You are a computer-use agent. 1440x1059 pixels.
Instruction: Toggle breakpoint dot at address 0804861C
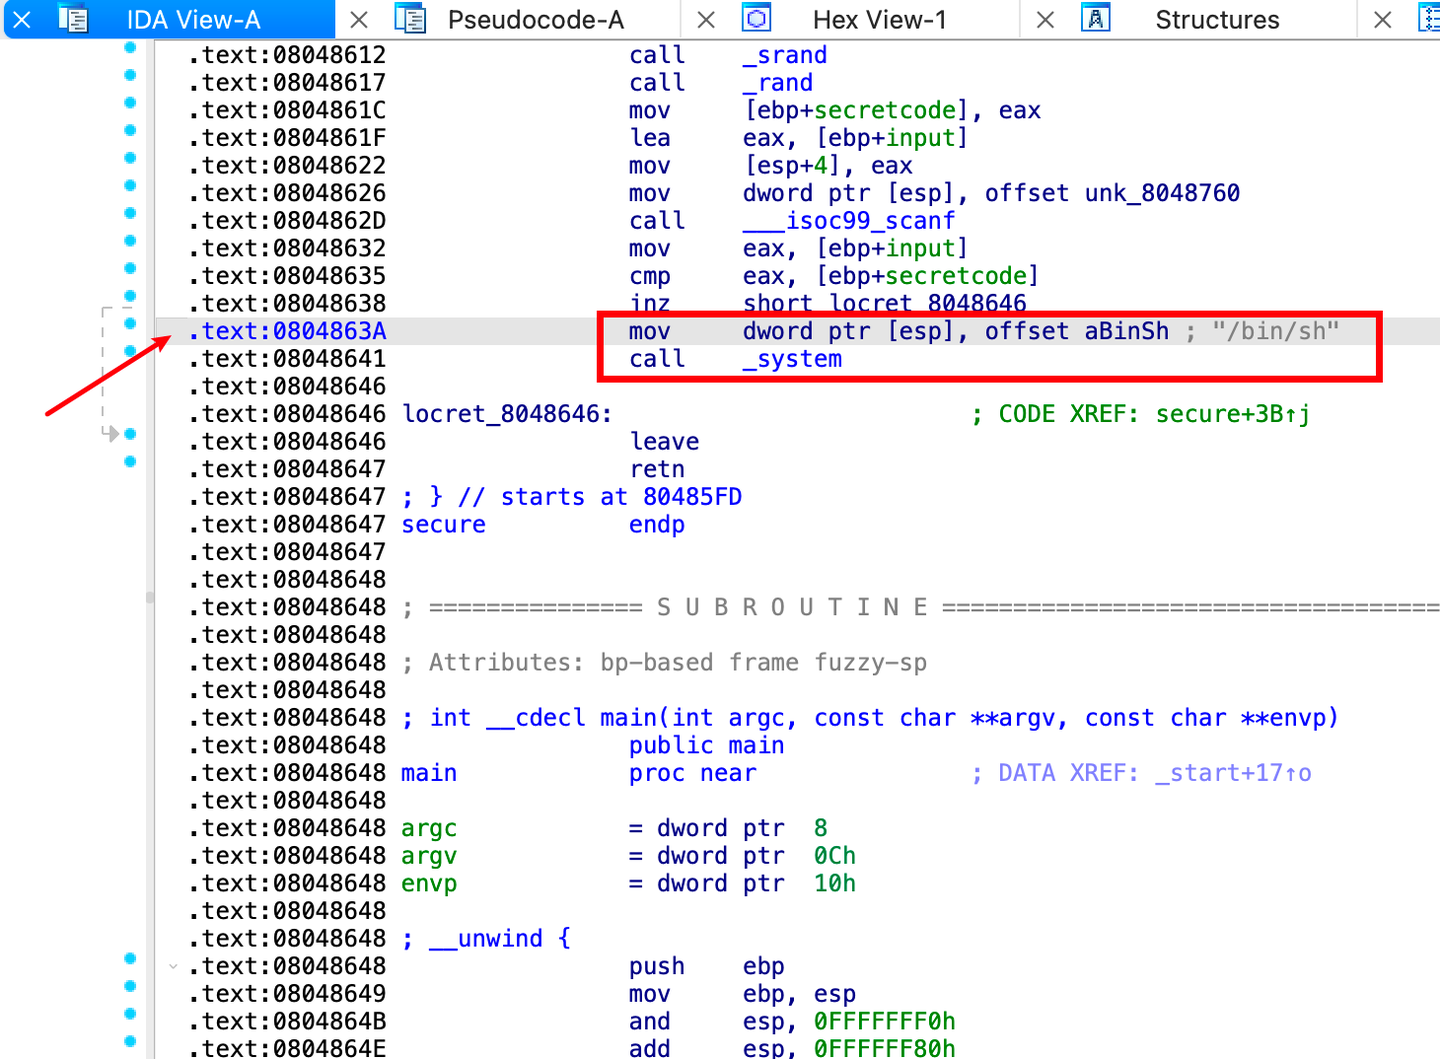(x=130, y=103)
